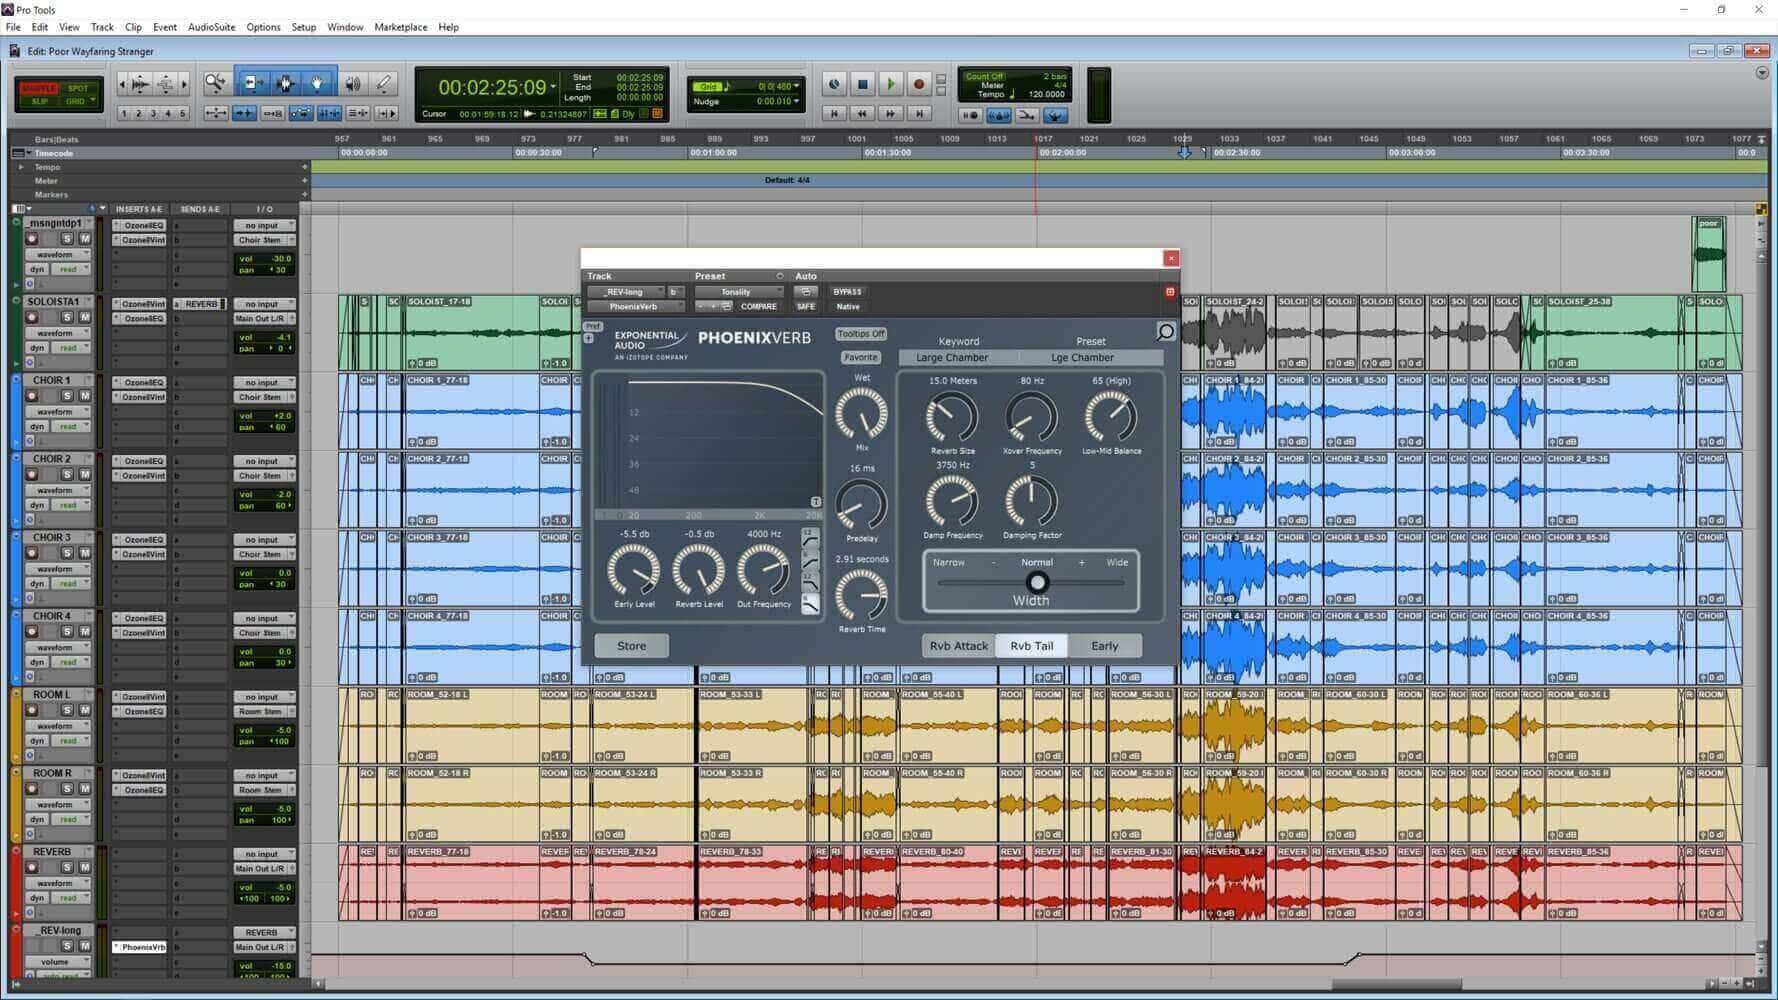
Task: Mute the ROOM L track
Action: pyautogui.click(x=84, y=710)
